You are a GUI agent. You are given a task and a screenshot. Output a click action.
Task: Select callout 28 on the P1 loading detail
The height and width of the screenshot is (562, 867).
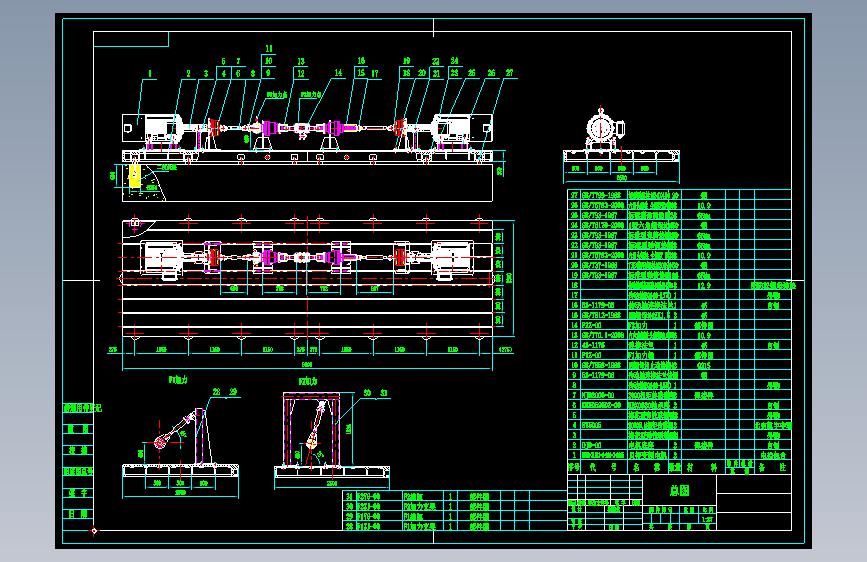point(217,392)
